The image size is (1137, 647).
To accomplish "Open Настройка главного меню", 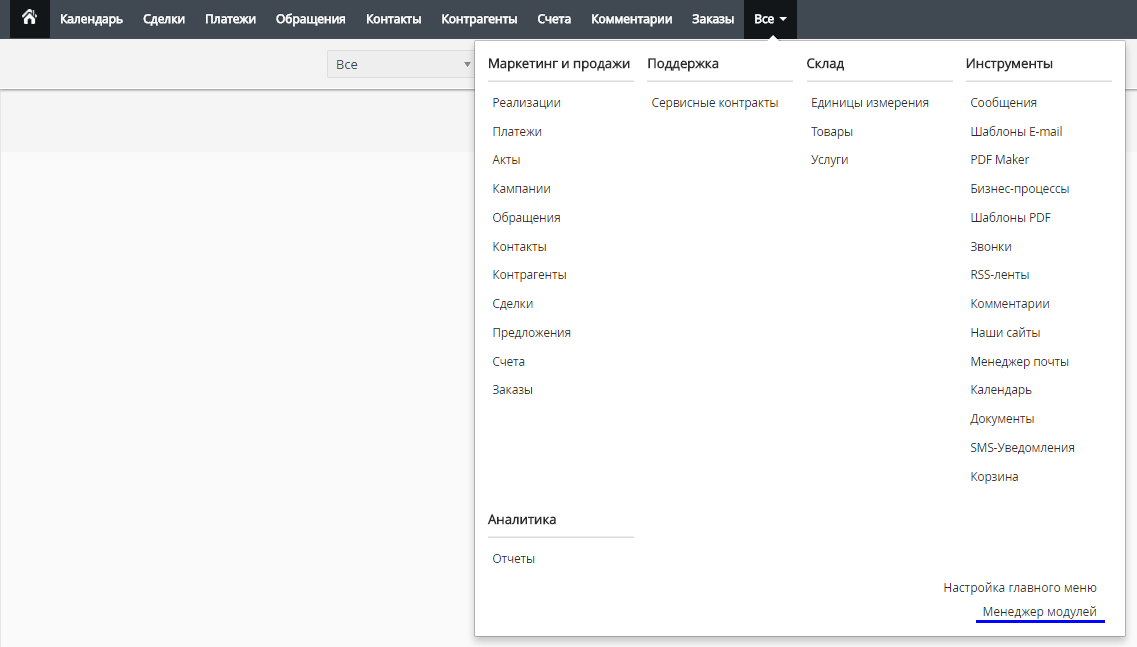I will 1020,588.
